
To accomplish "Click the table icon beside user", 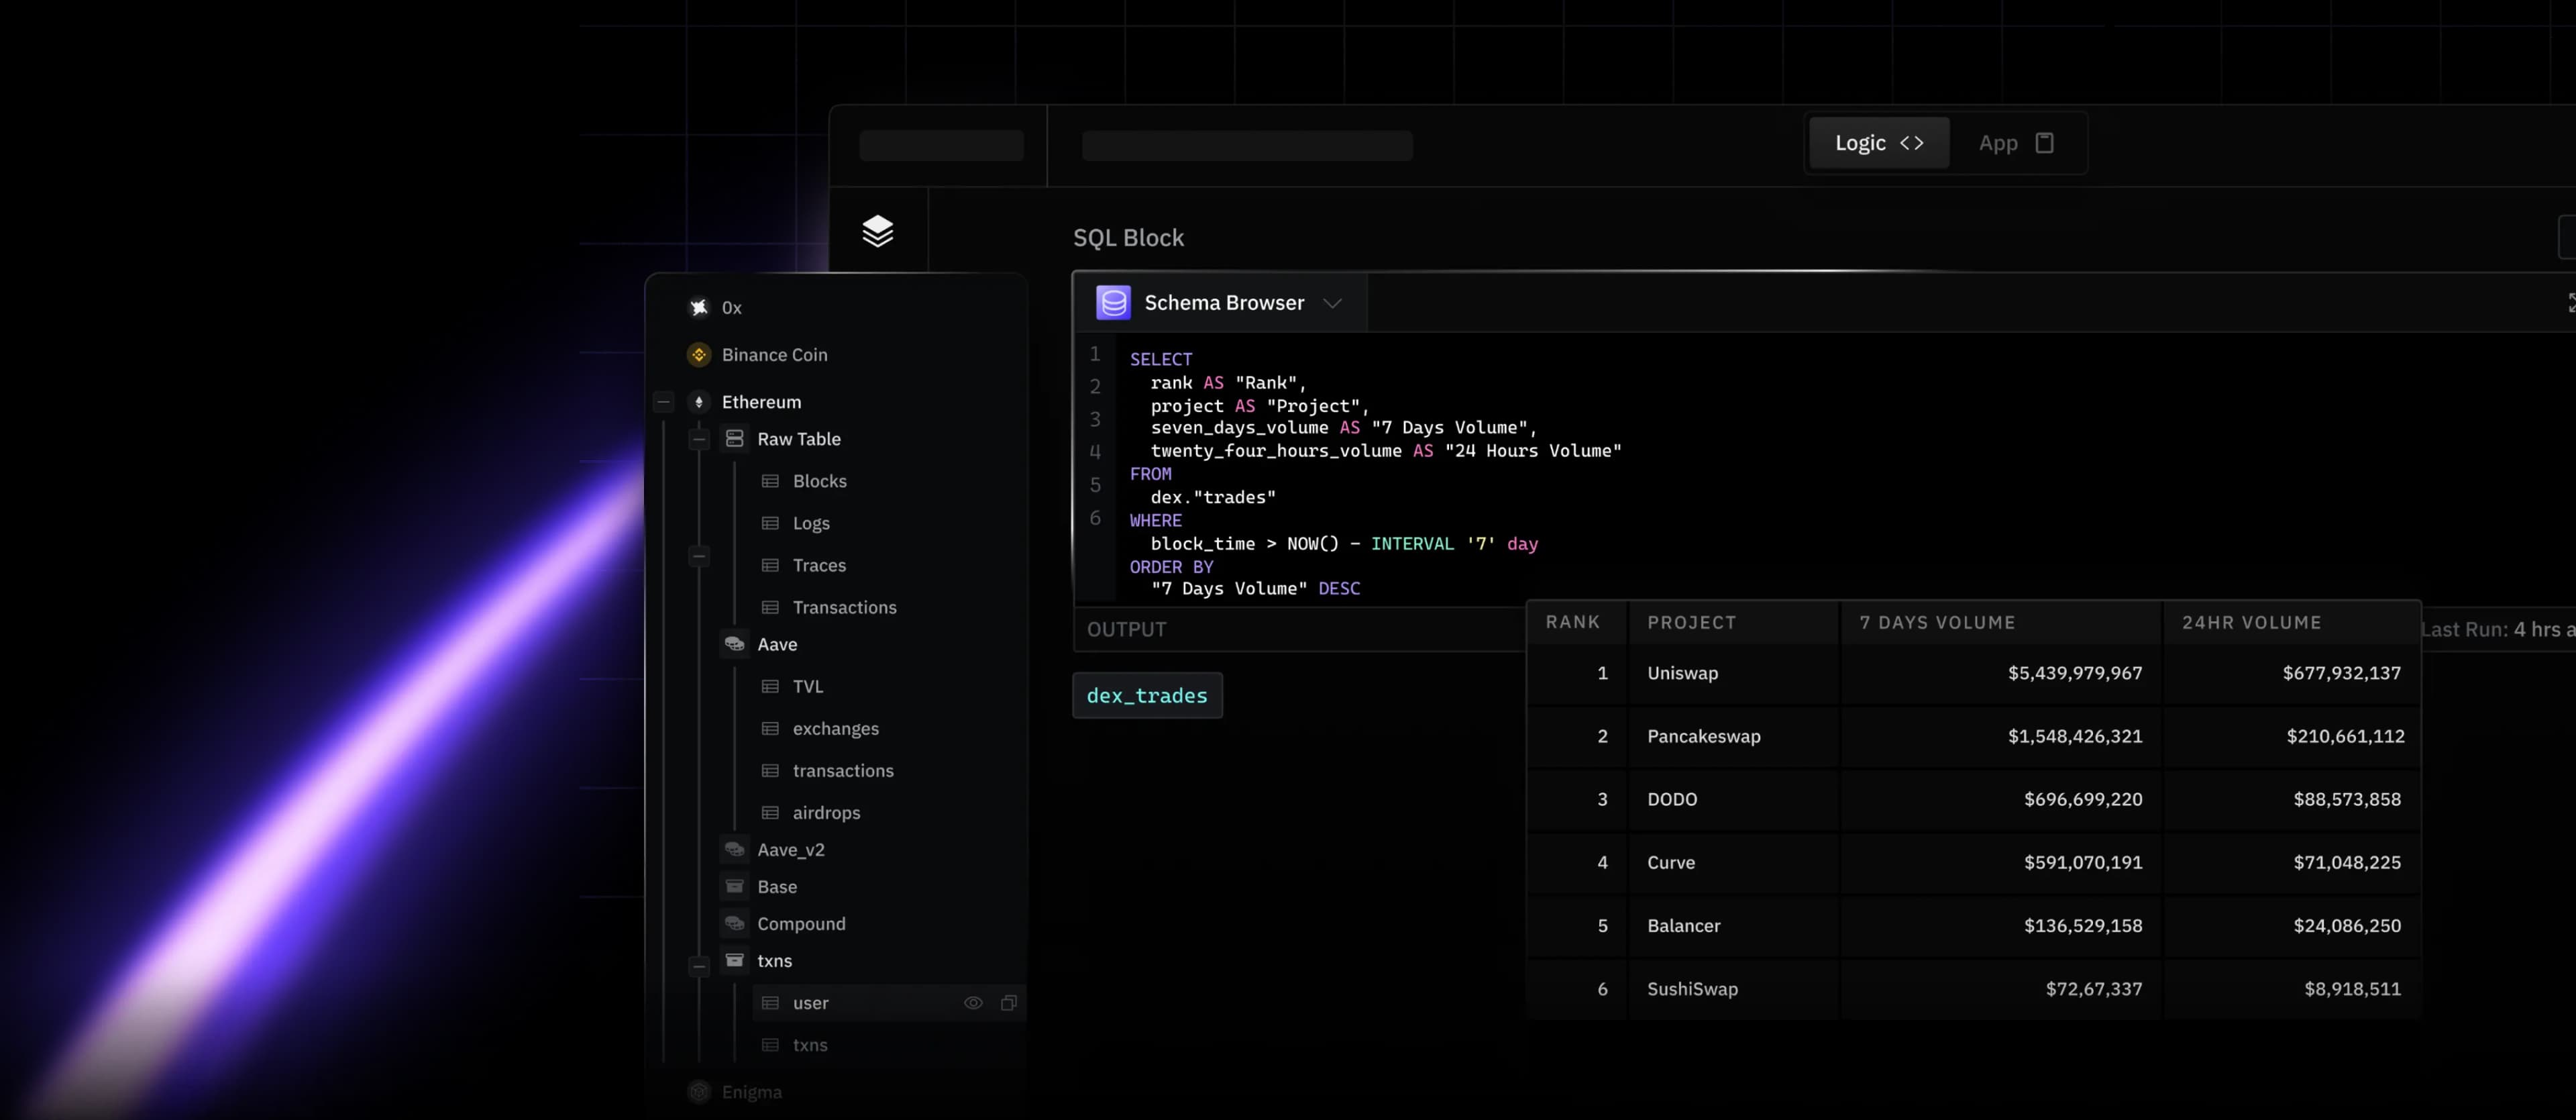I will (x=770, y=1002).
